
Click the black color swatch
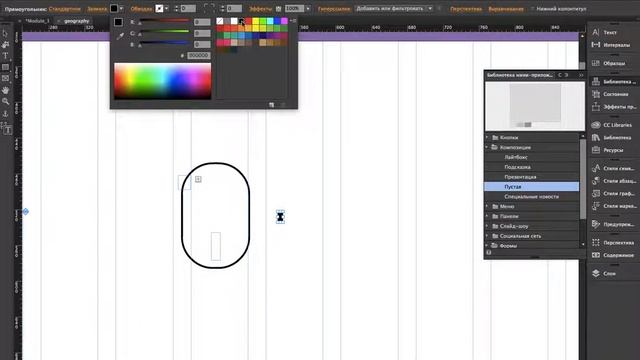tap(241, 21)
